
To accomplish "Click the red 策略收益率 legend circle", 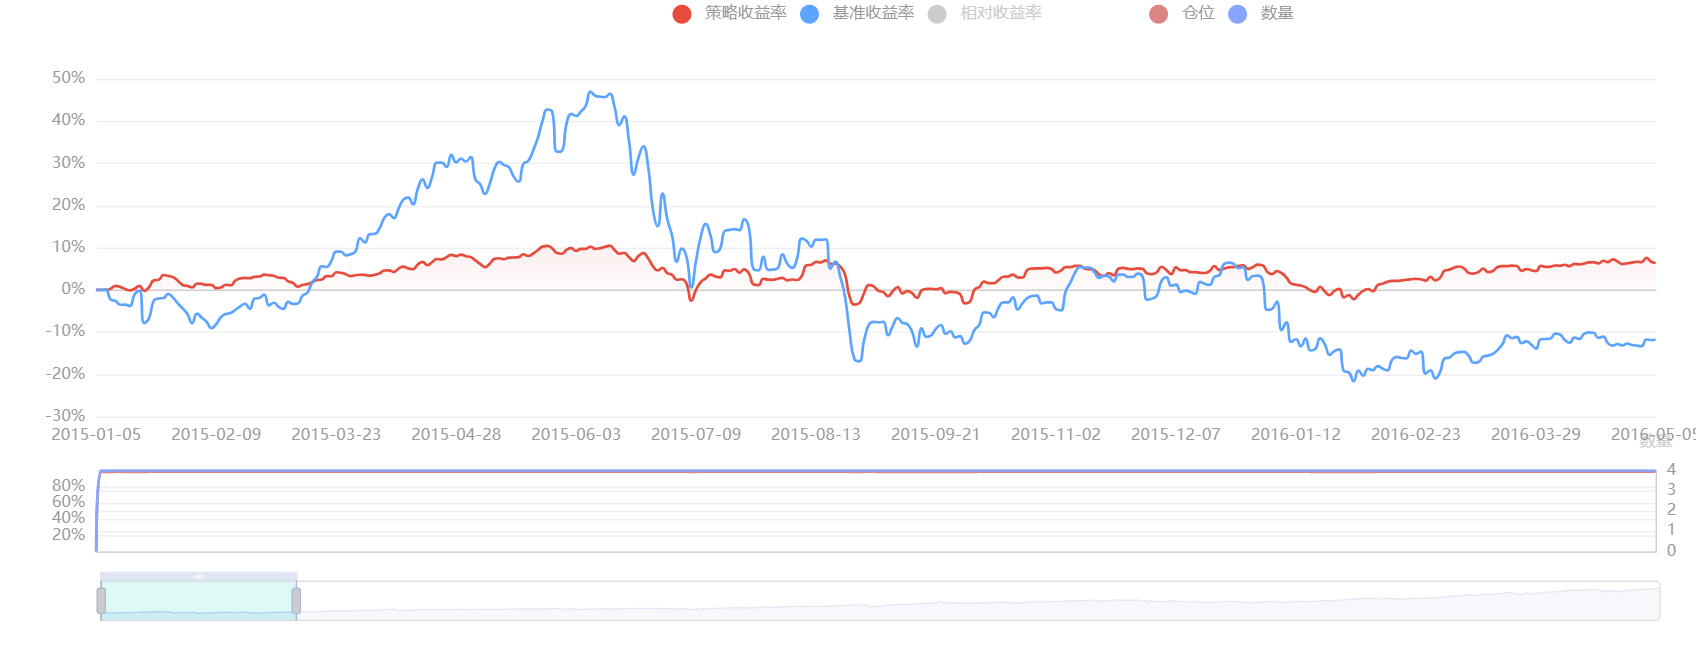I will [x=682, y=14].
